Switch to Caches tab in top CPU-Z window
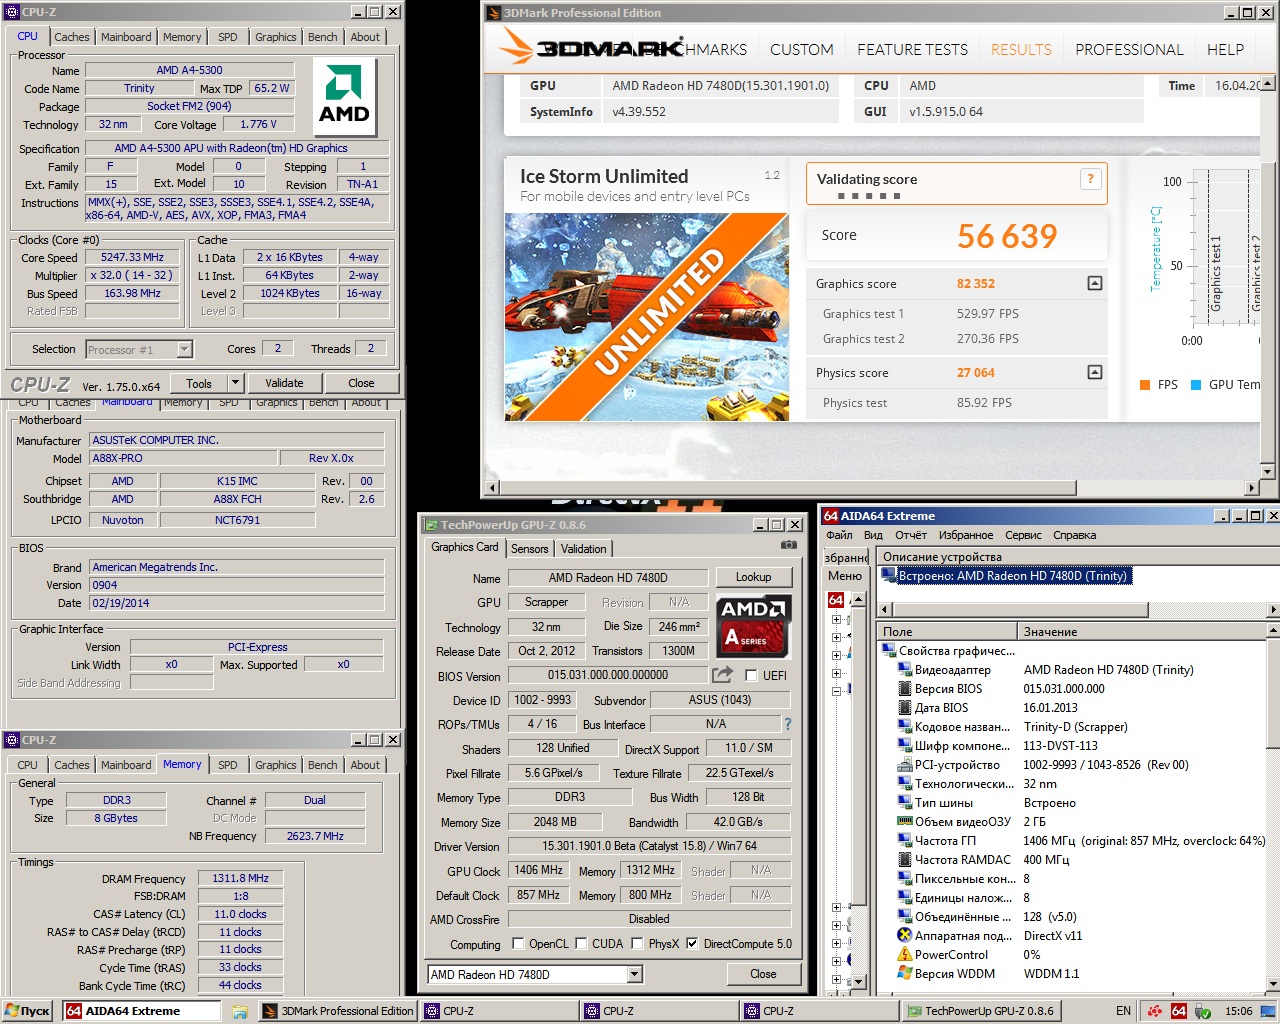 point(72,37)
